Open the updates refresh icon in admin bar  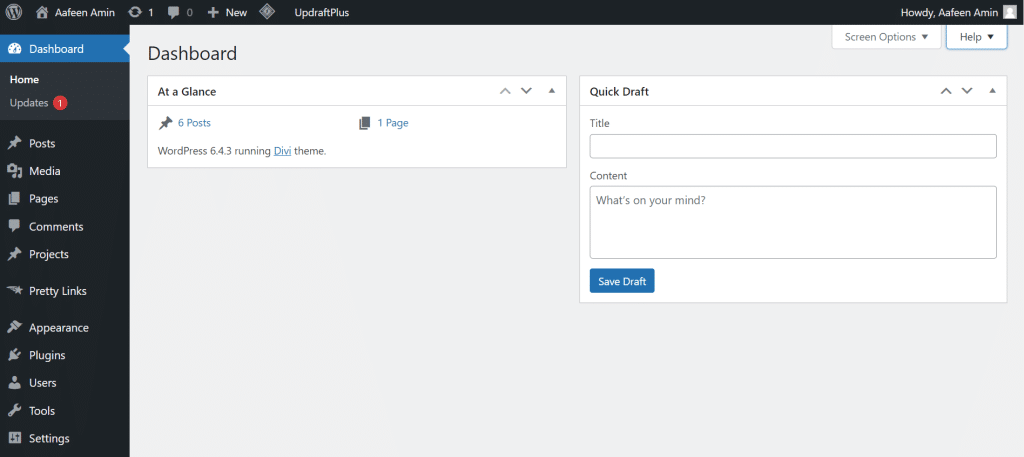coord(135,12)
